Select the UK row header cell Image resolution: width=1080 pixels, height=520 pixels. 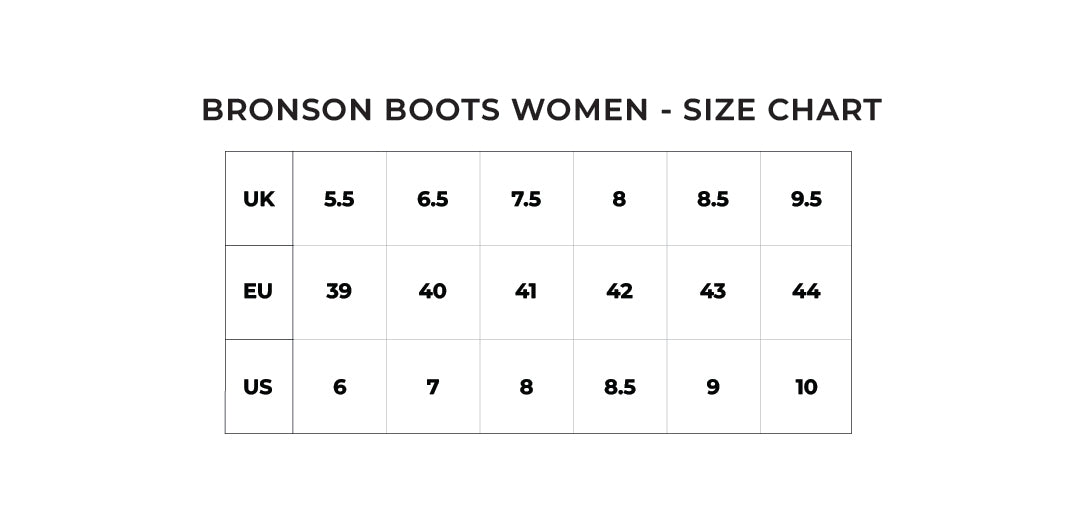click(258, 199)
